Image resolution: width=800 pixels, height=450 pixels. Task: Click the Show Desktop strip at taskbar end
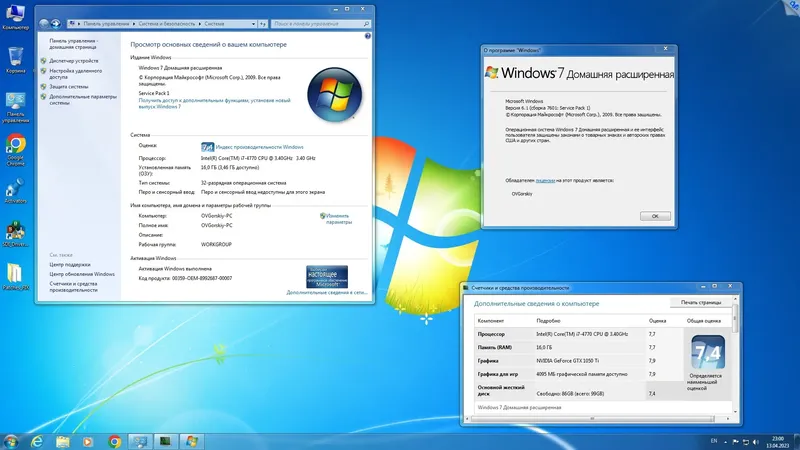pyautogui.click(x=796, y=441)
